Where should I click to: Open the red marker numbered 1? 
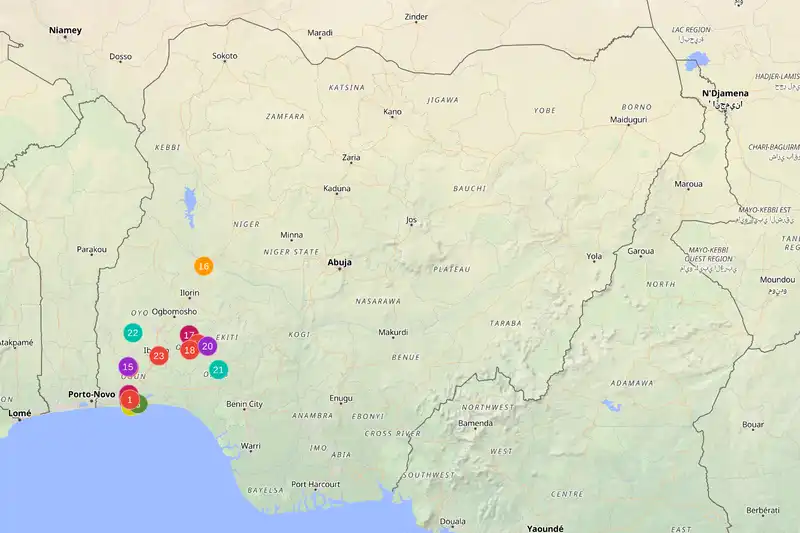pyautogui.click(x=129, y=399)
